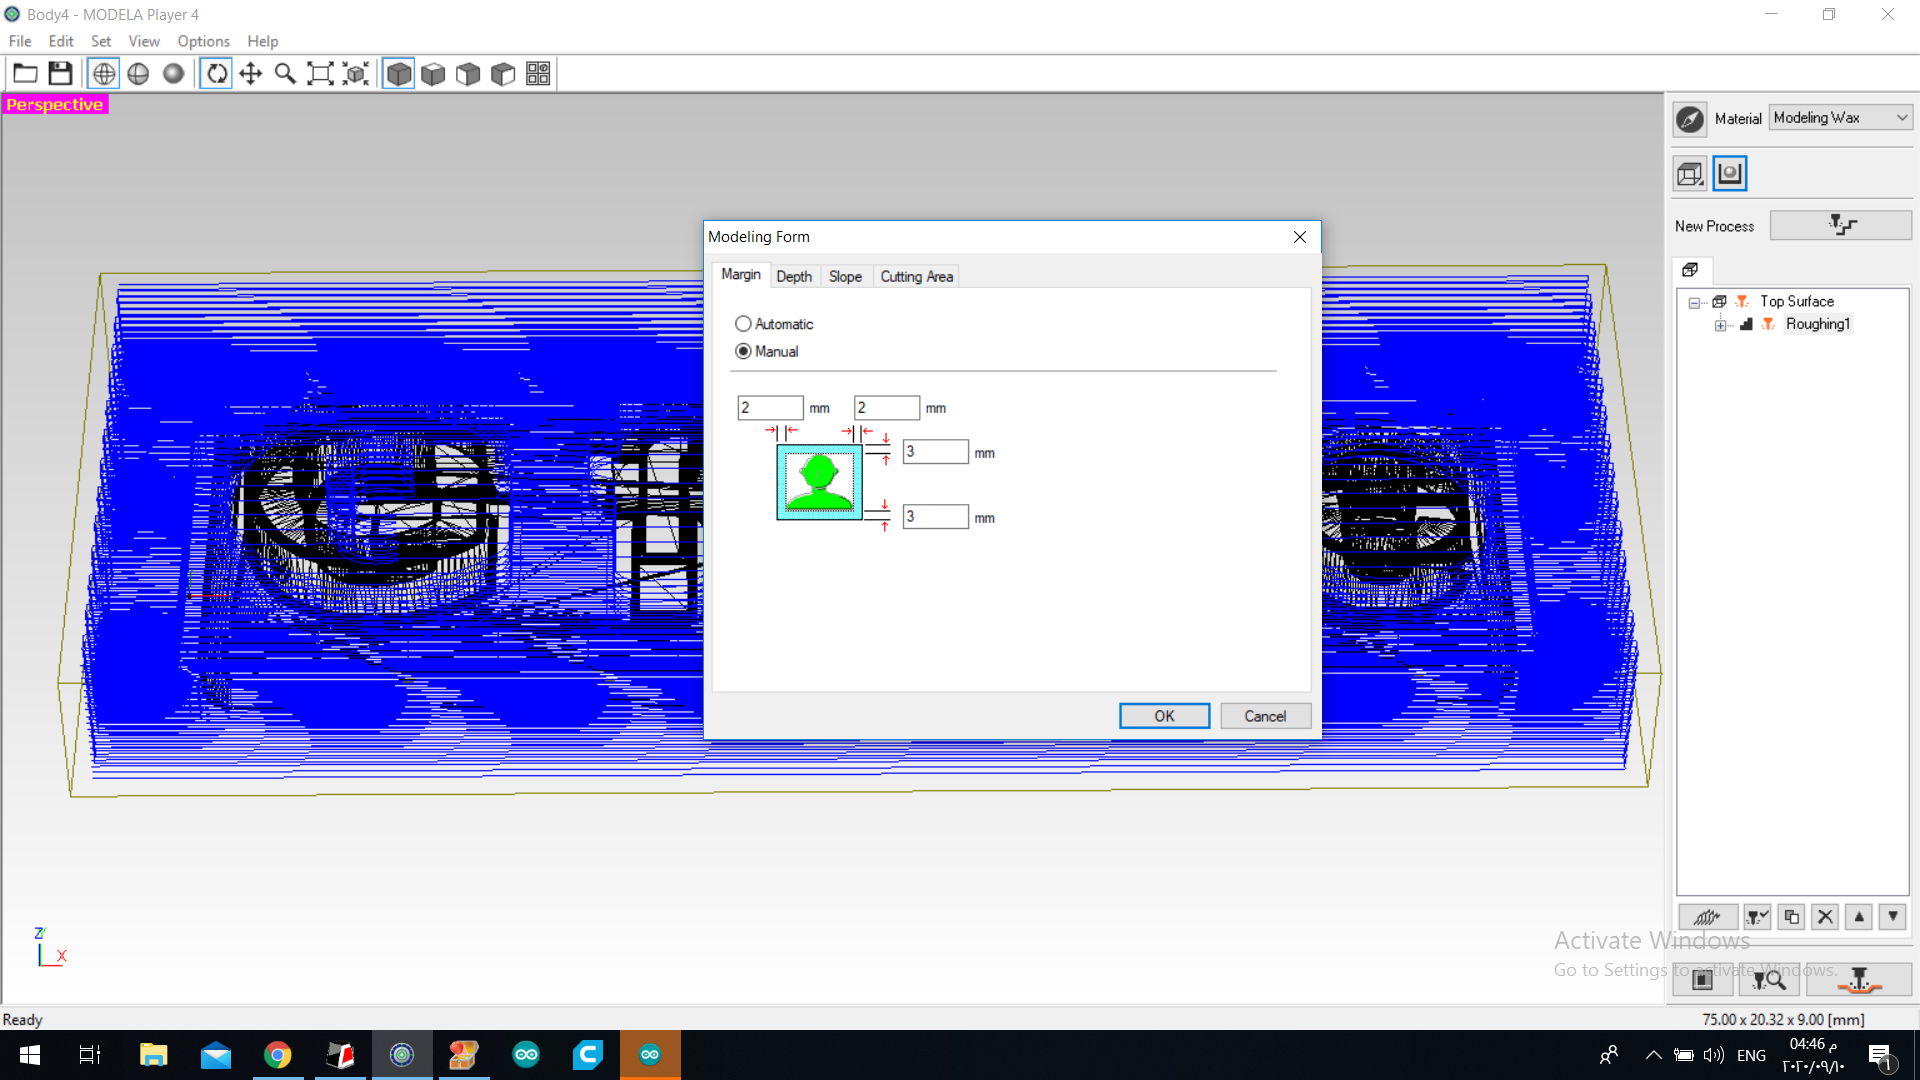
Task: Open the four-view layout icon
Action: click(x=538, y=74)
